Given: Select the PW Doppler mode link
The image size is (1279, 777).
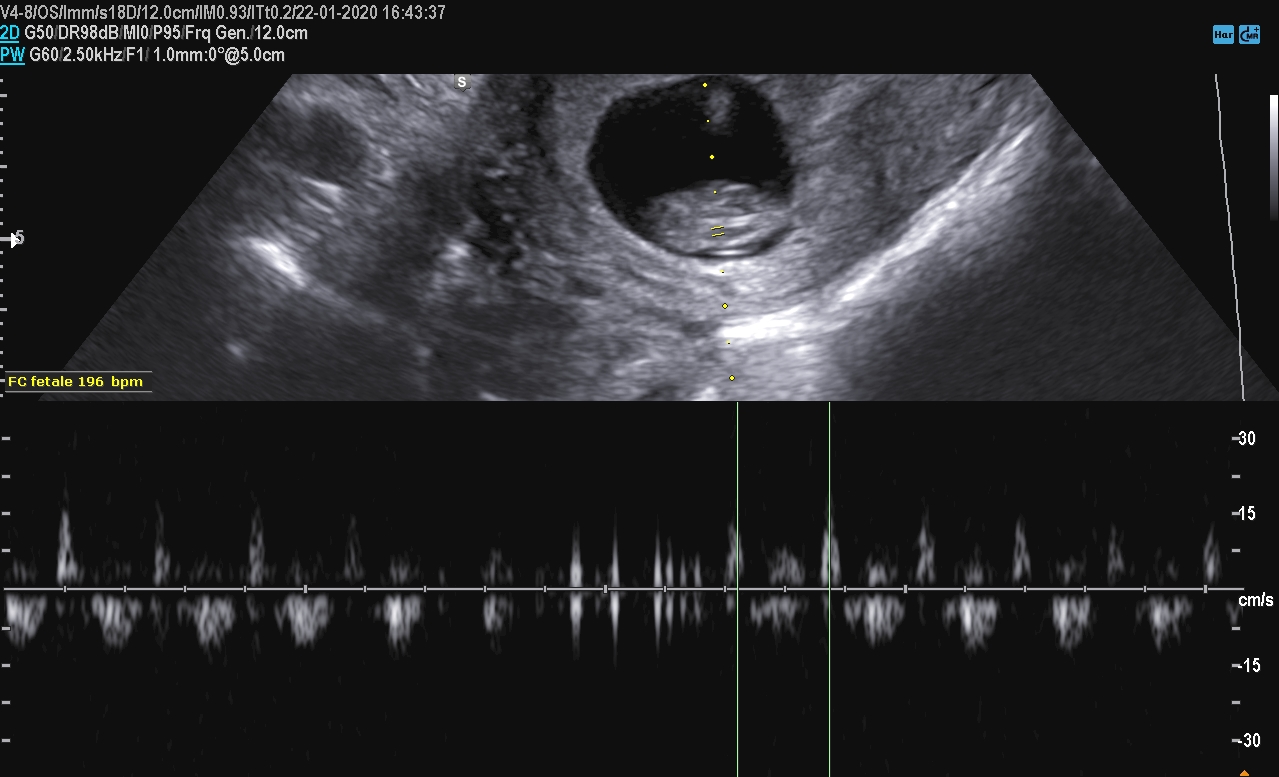Looking at the screenshot, I should click(12, 55).
